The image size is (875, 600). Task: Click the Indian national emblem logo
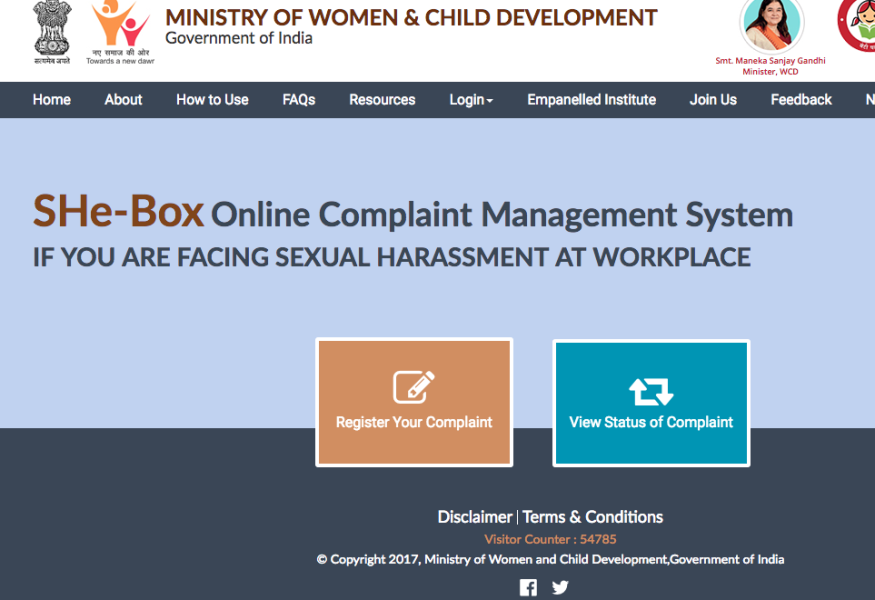coord(52,32)
